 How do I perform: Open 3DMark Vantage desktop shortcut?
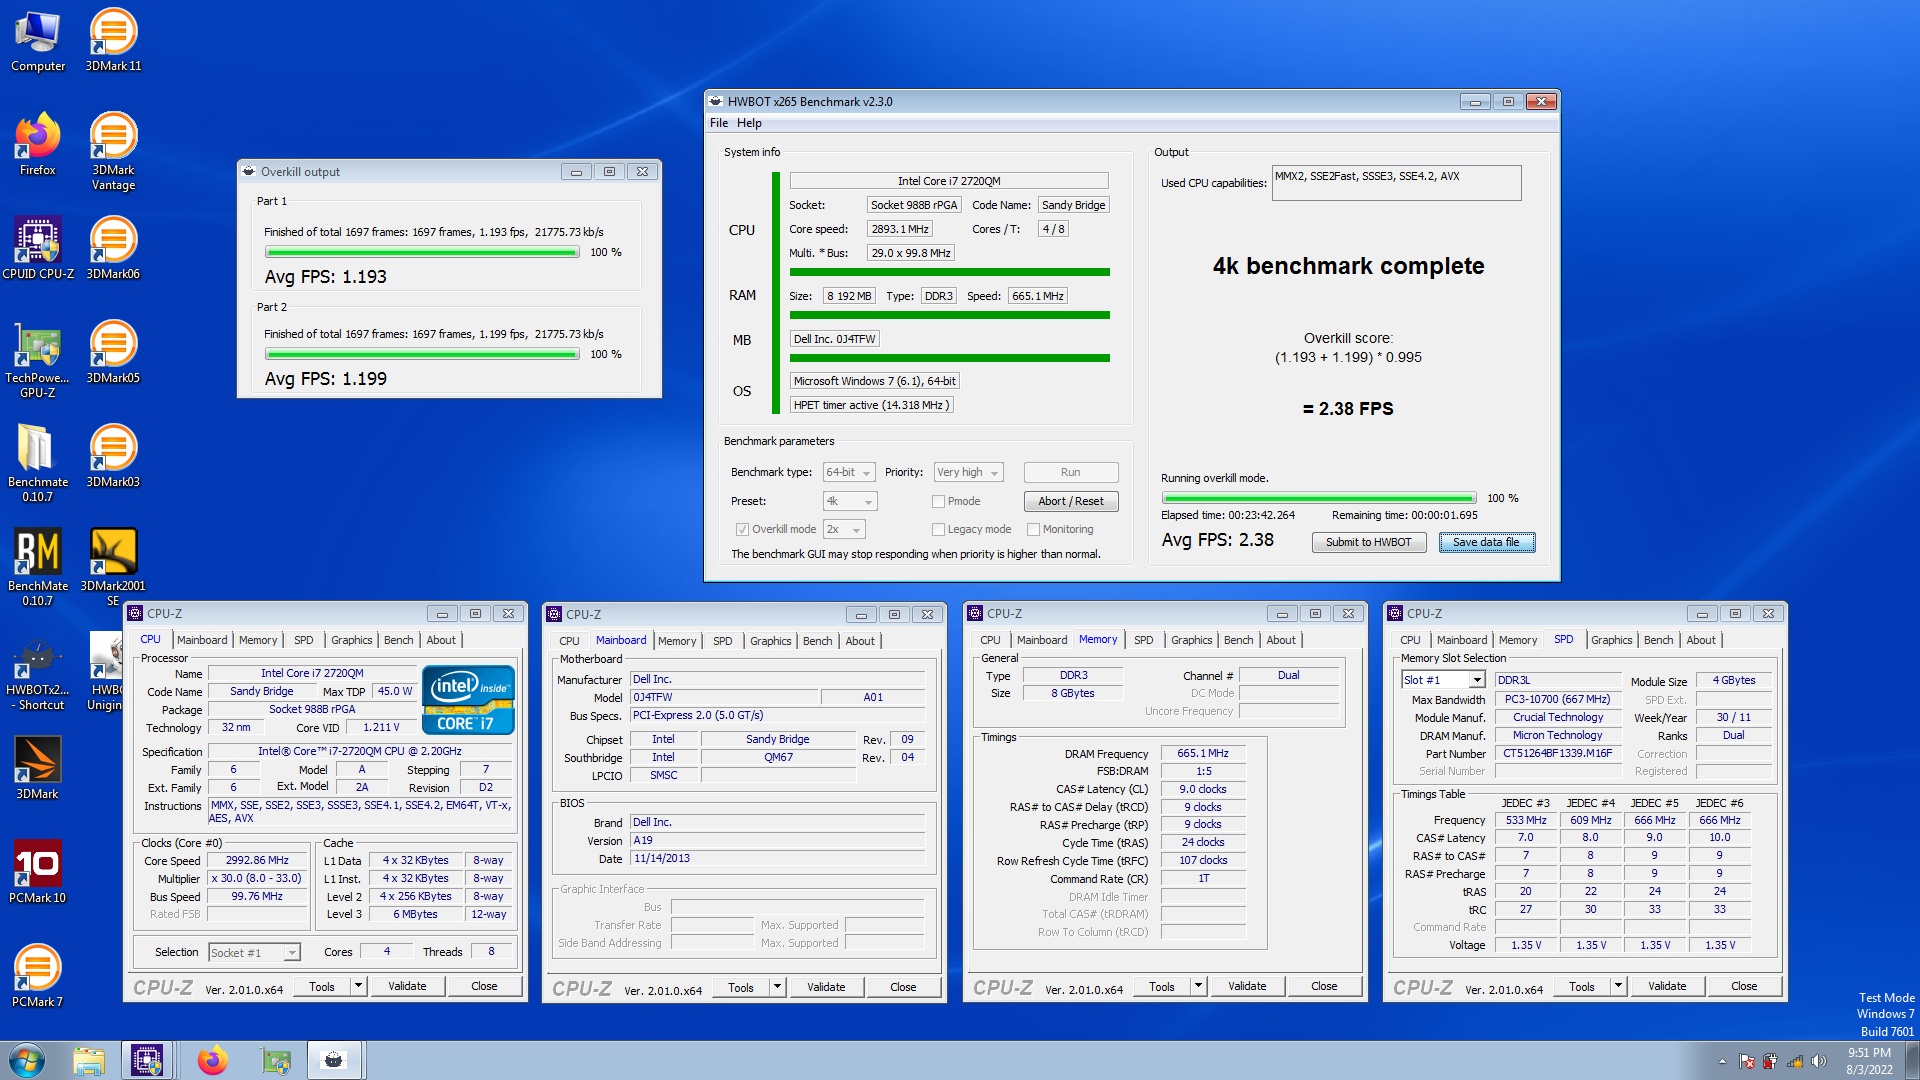point(113,151)
